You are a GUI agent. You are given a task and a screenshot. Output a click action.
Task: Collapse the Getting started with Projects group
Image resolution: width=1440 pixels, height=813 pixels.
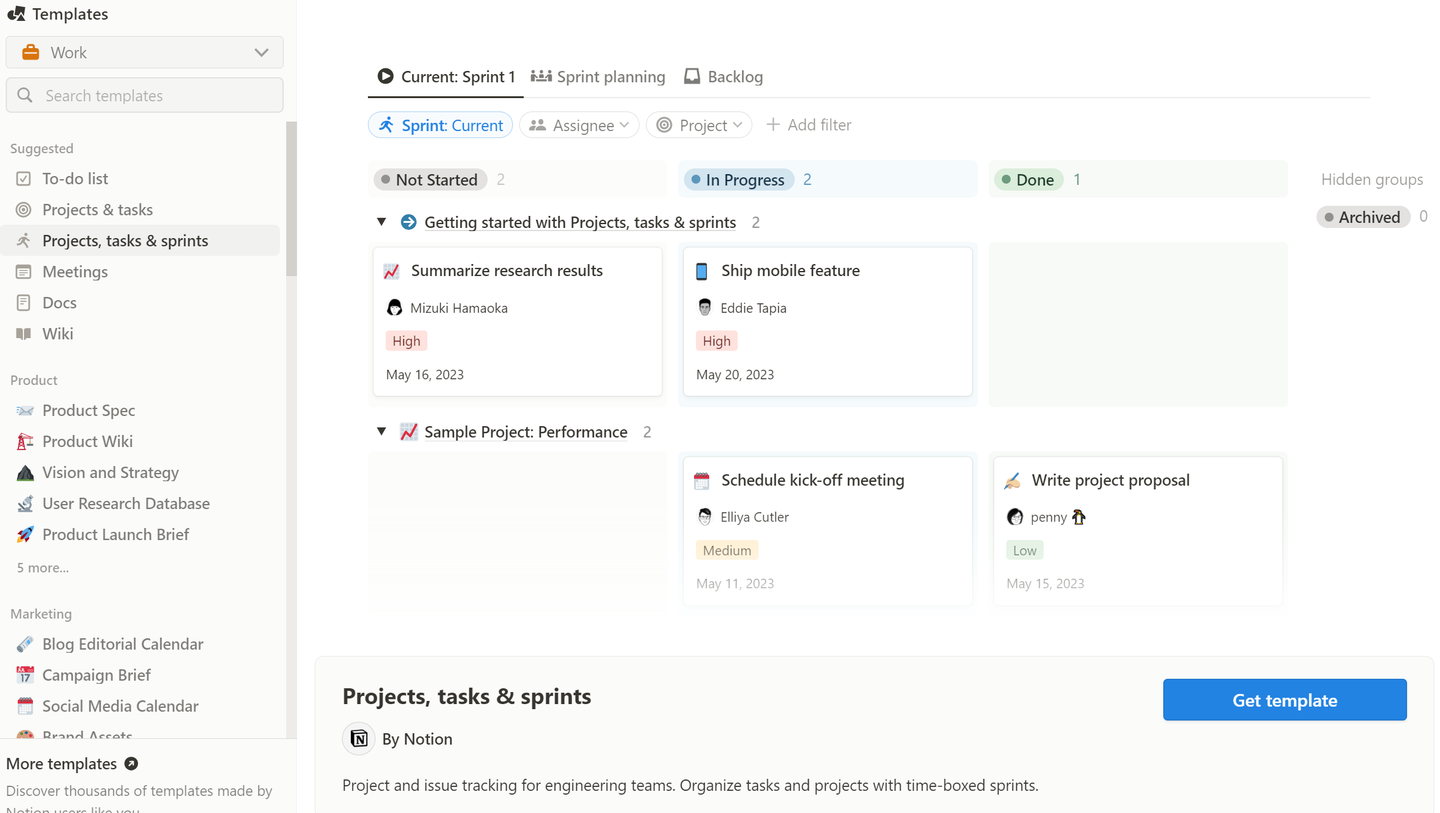(x=381, y=222)
